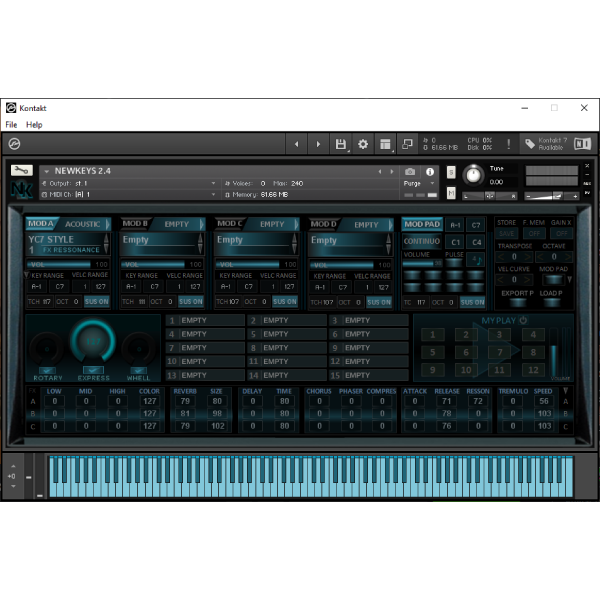The image size is (600, 600).
Task: Select the MOD B tab
Action: tap(135, 224)
